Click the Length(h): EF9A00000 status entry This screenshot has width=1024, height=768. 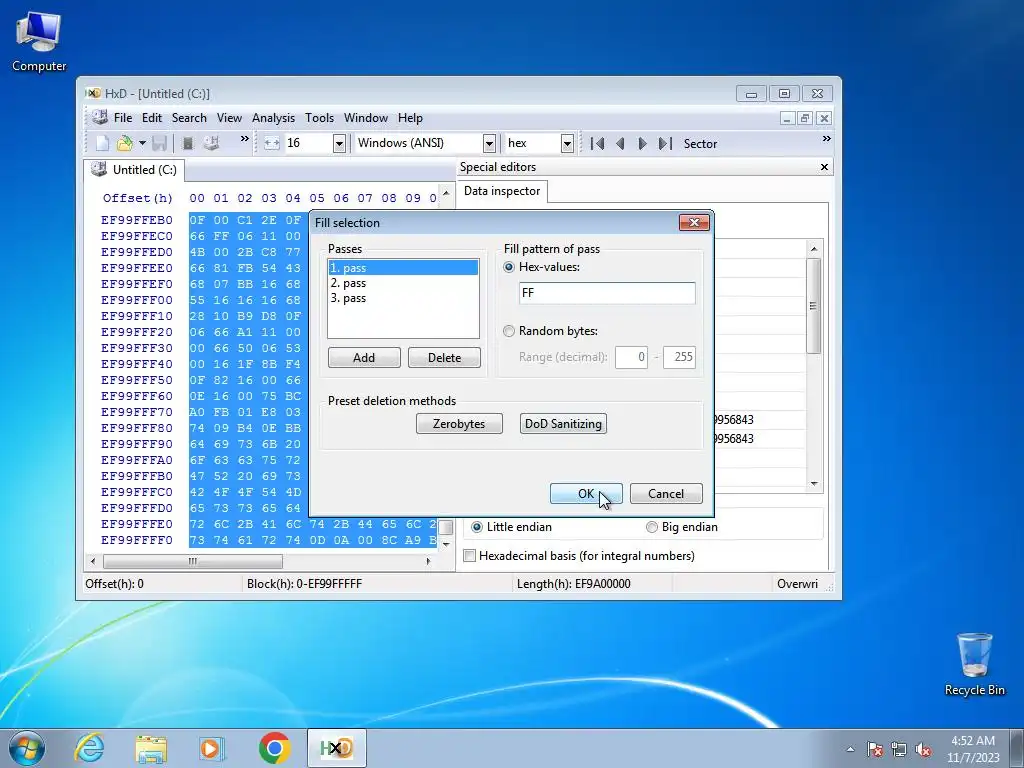[573, 584]
